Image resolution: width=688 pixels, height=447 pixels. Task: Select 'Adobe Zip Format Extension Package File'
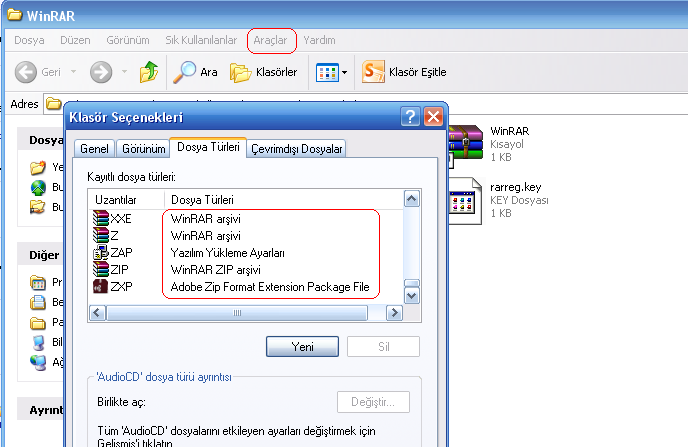click(x=270, y=287)
